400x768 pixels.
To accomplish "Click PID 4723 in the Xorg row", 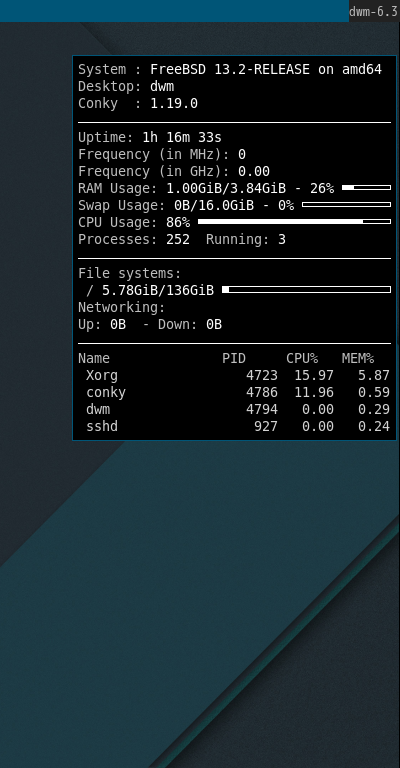I will point(261,376).
